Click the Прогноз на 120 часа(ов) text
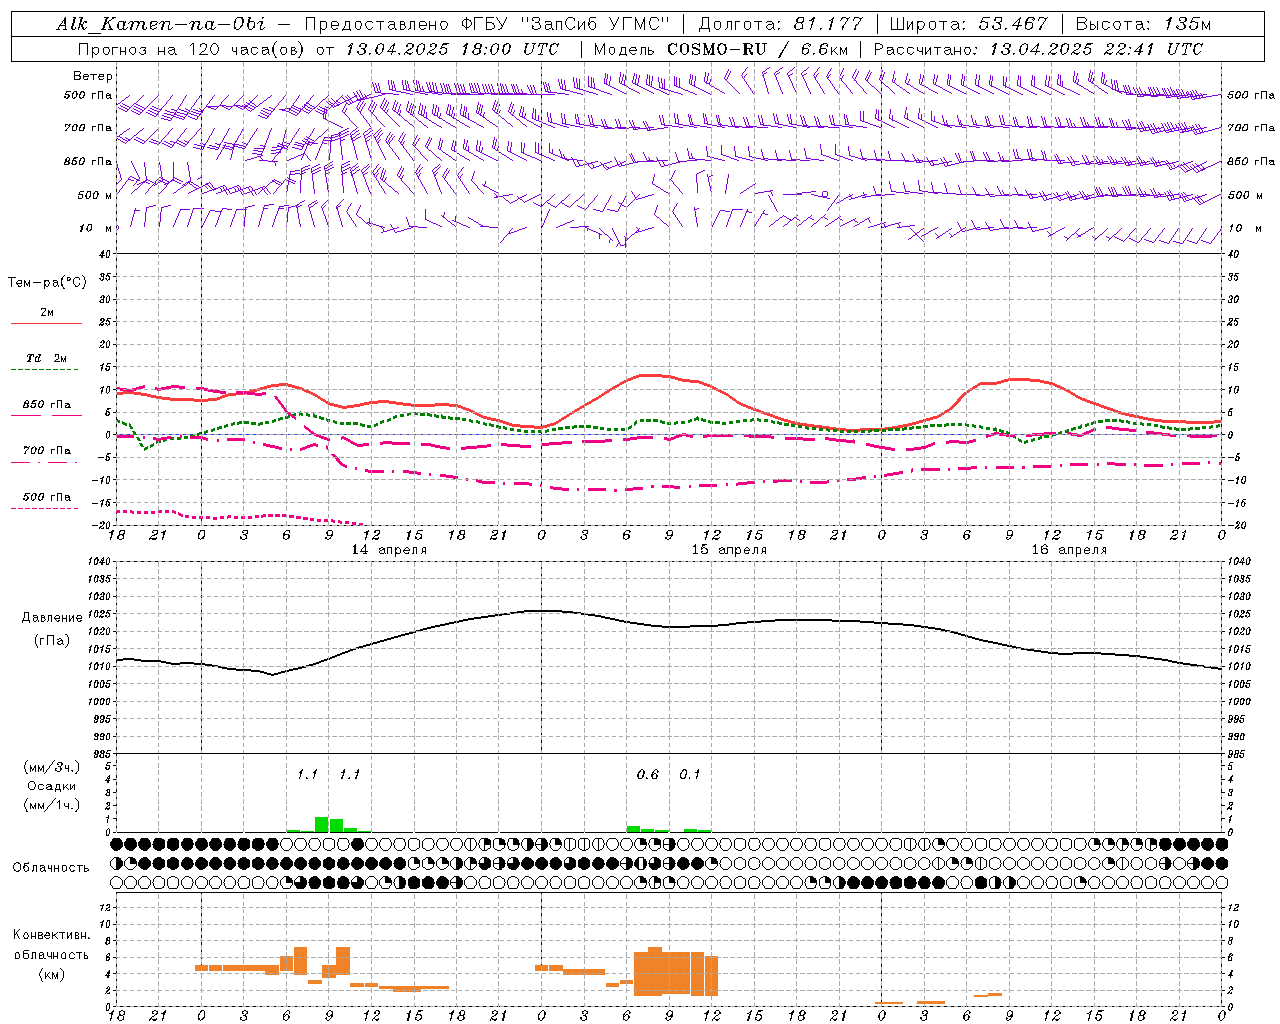The width and height of the screenshot is (1280, 1024). (x=193, y=49)
